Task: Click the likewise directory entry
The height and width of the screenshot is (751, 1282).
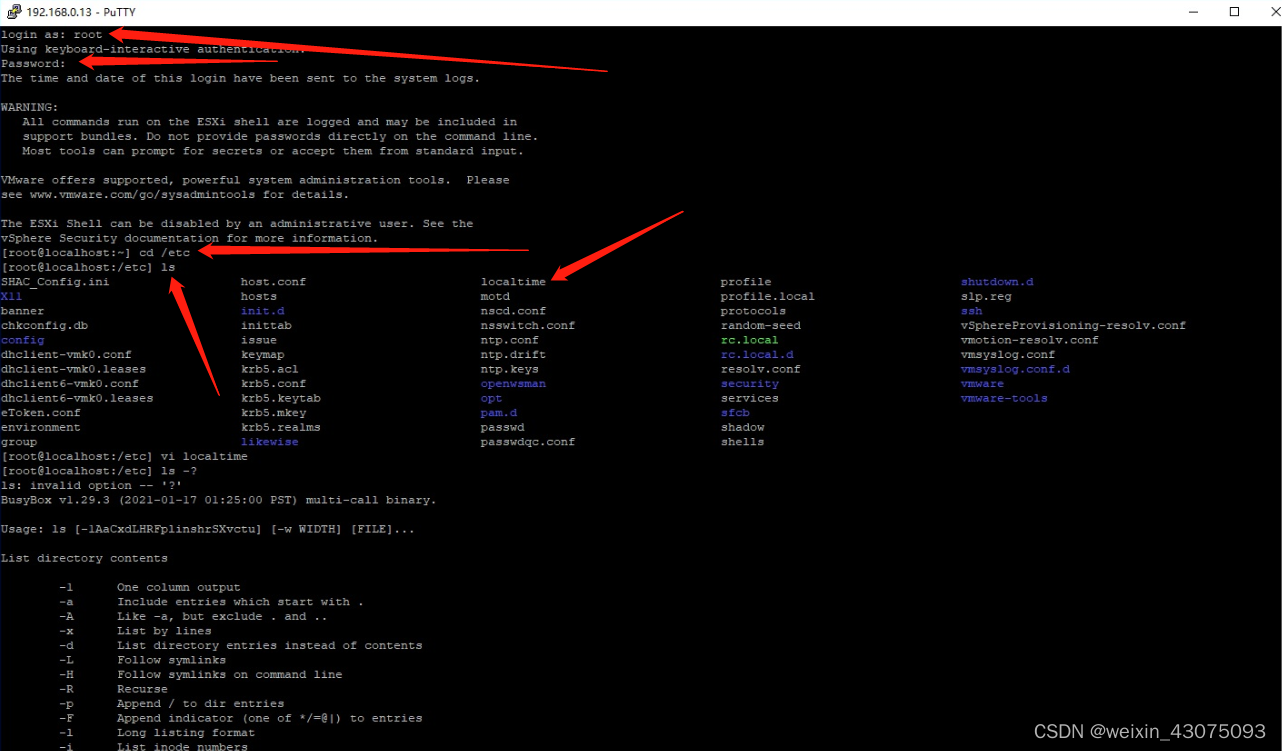Action: pos(270,441)
